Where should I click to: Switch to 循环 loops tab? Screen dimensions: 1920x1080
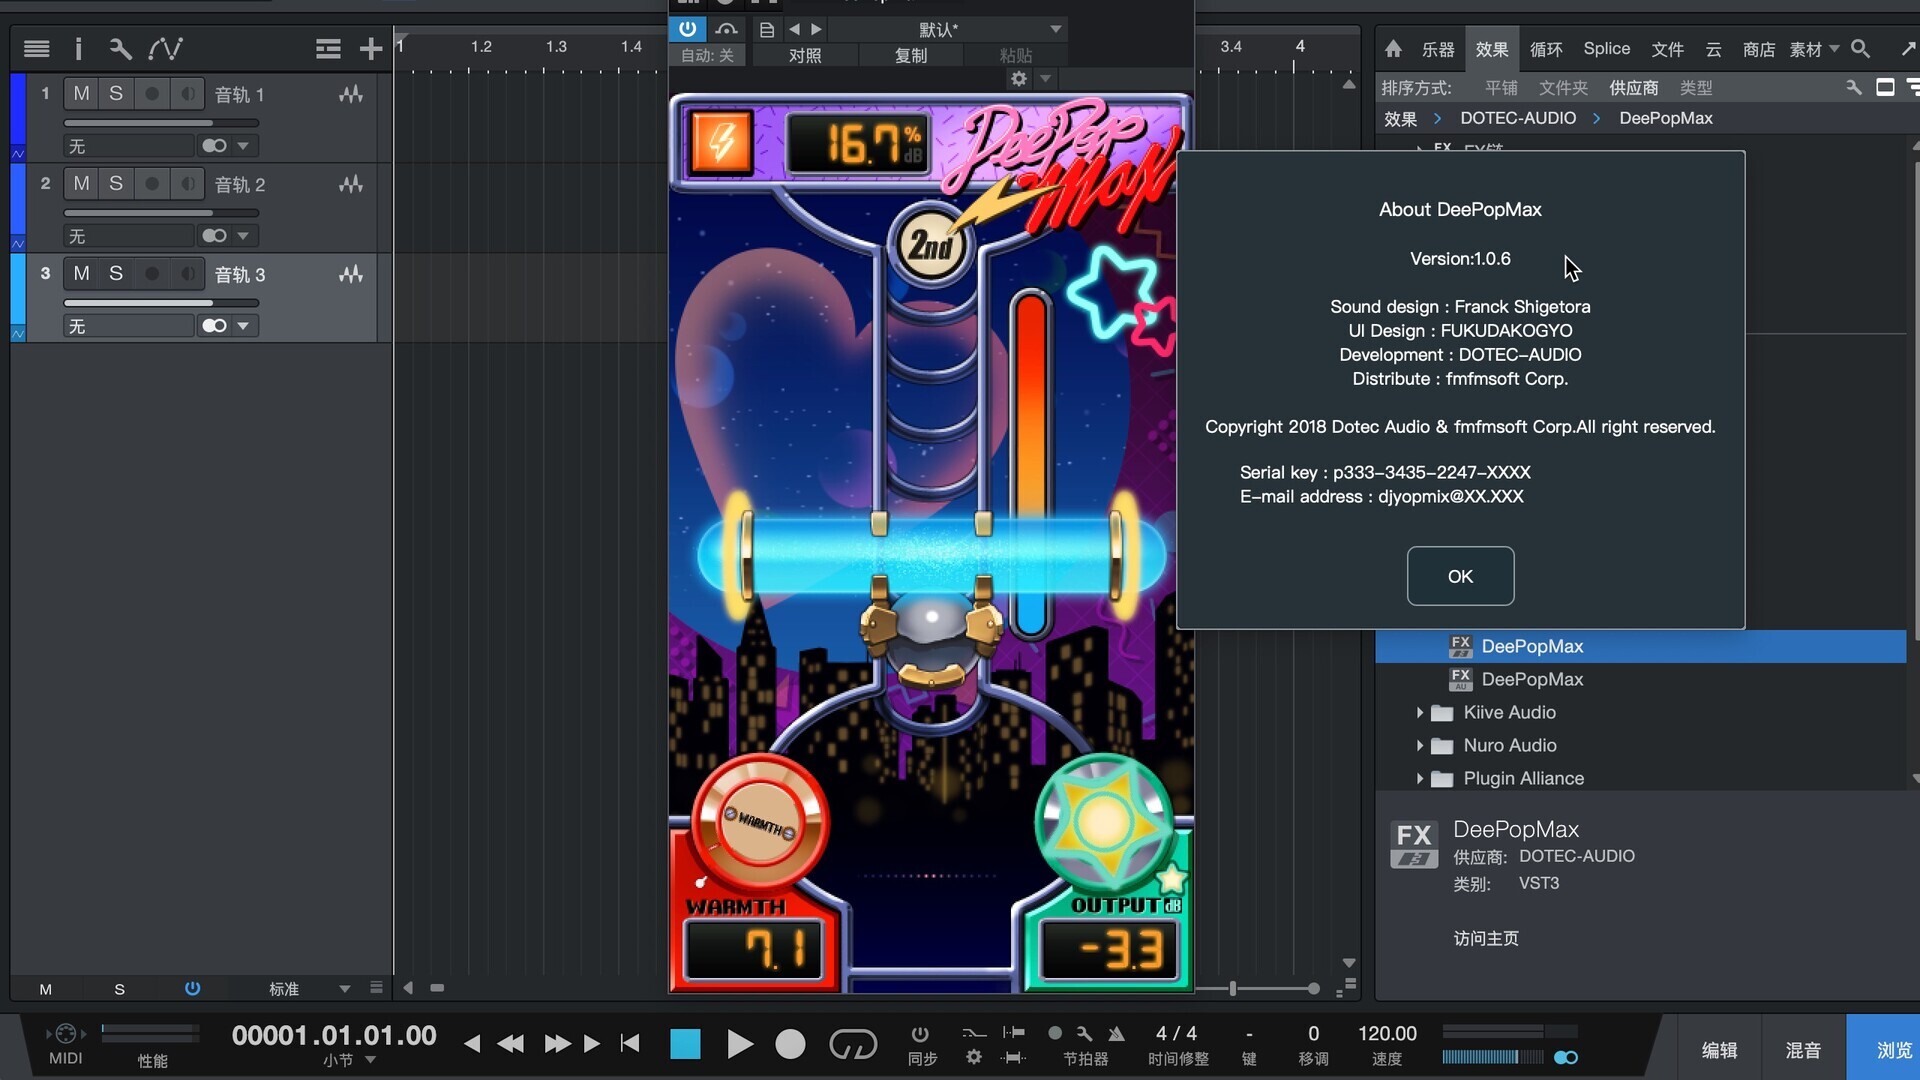[x=1546, y=49]
